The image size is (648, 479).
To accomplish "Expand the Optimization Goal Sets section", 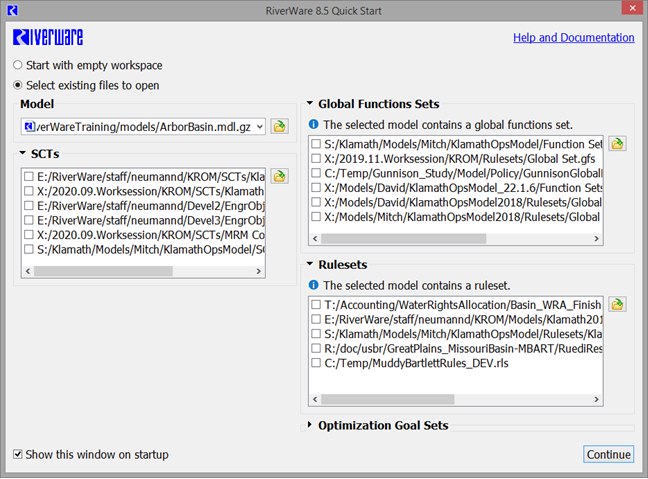I will tap(309, 426).
